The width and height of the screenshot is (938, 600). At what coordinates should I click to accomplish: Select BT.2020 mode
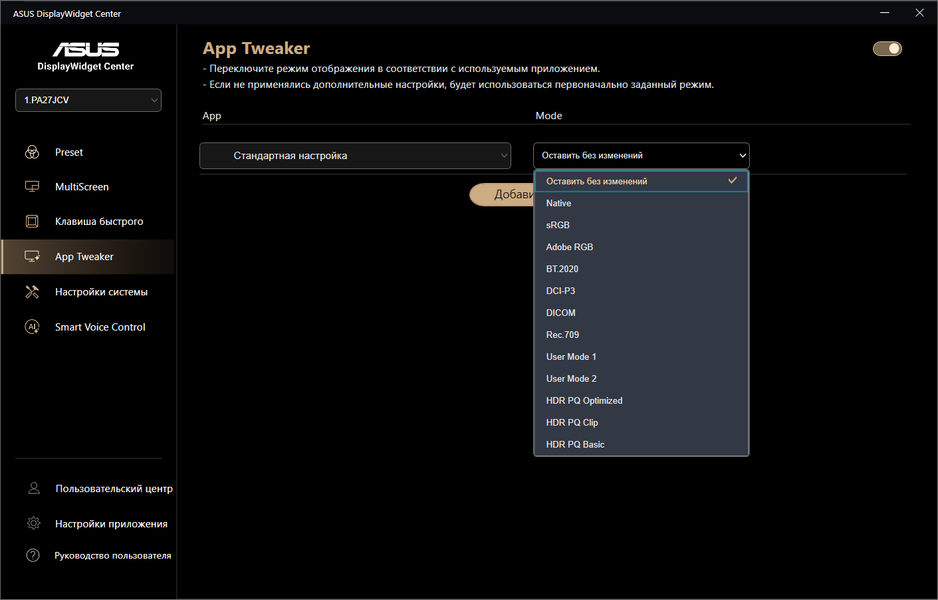click(x=641, y=269)
